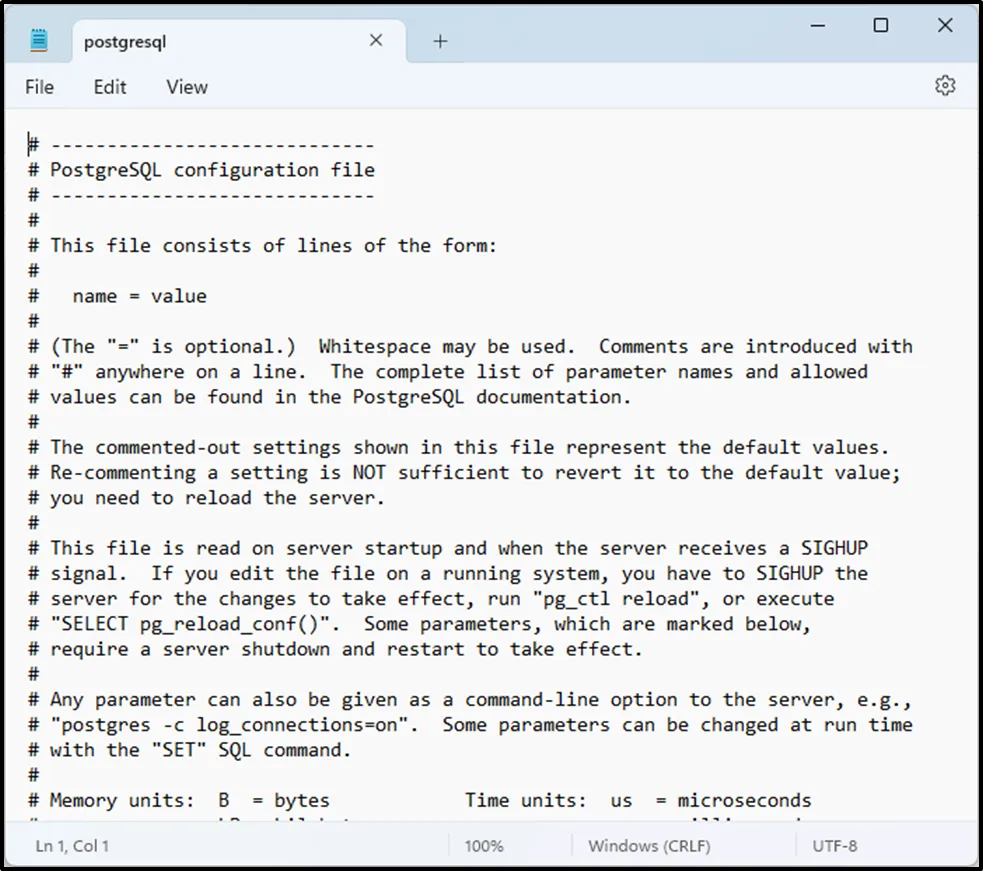Open the Edit menu
This screenshot has height=871, width=983.
coord(110,87)
